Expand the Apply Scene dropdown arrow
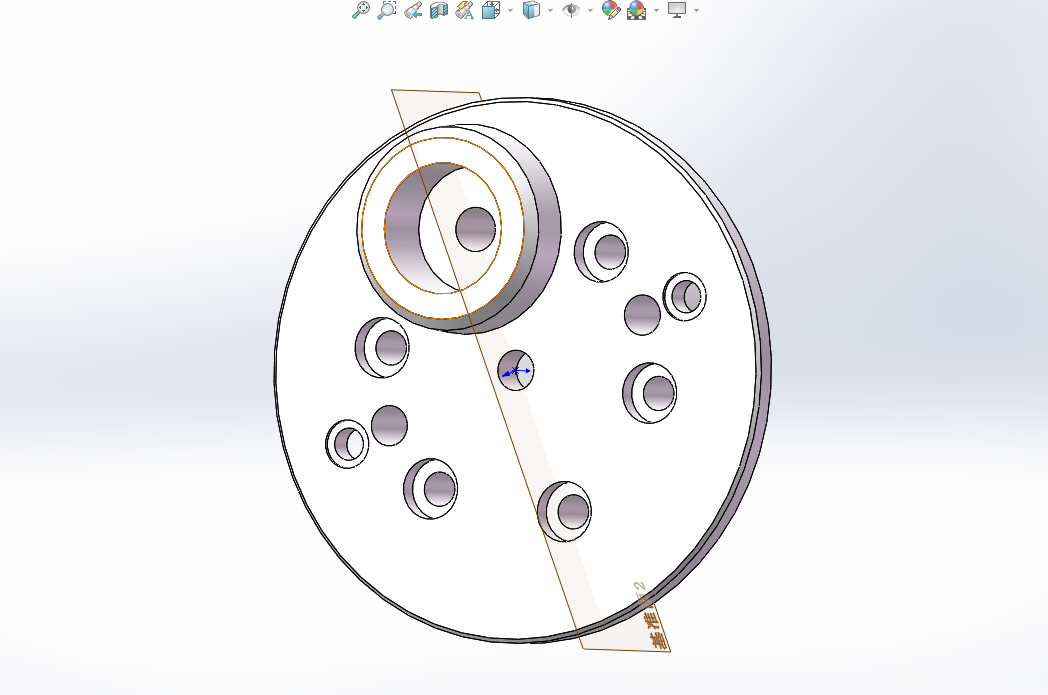The image size is (1048, 695). pyautogui.click(x=656, y=10)
